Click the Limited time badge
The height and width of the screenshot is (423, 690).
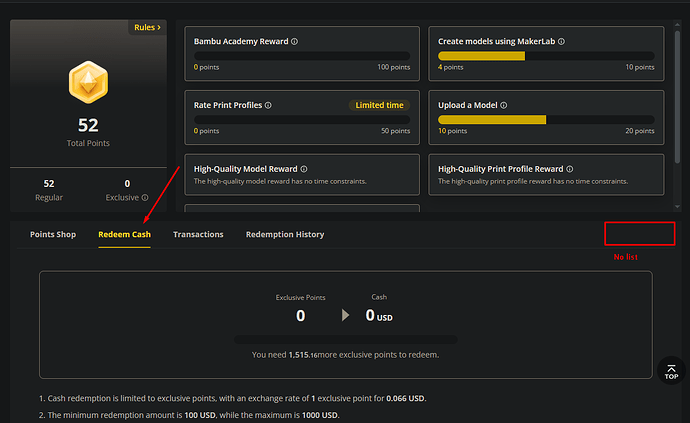tap(379, 105)
